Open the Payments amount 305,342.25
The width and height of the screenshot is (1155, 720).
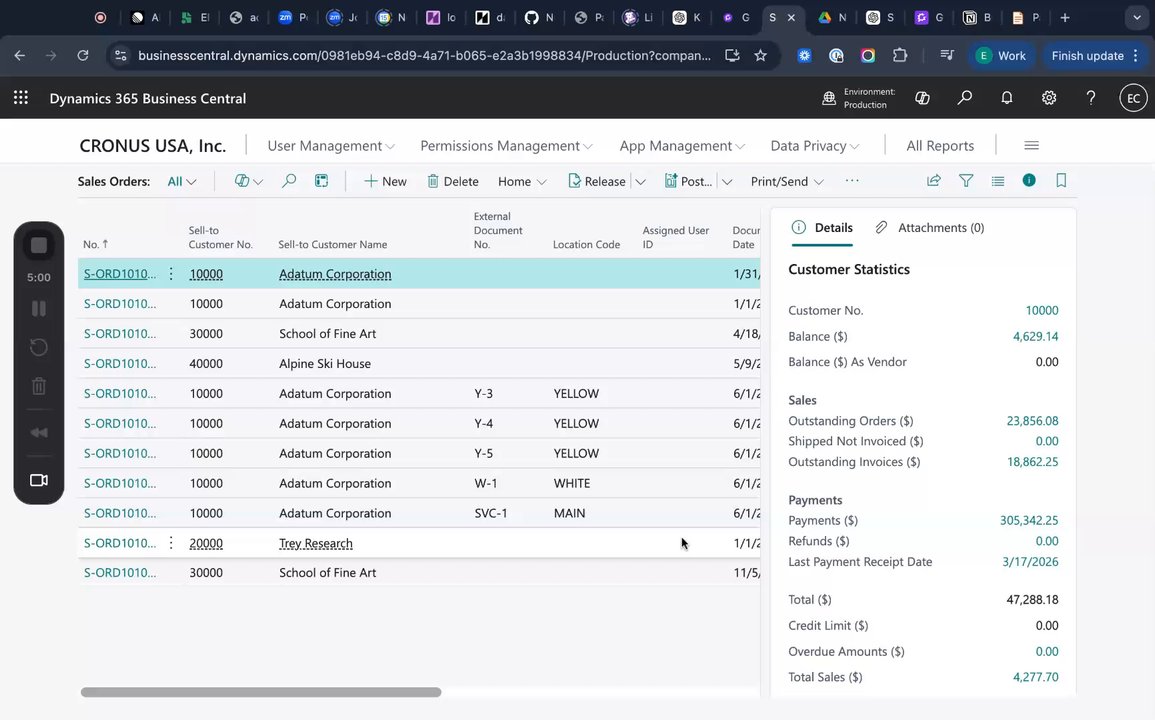pyautogui.click(x=1028, y=520)
